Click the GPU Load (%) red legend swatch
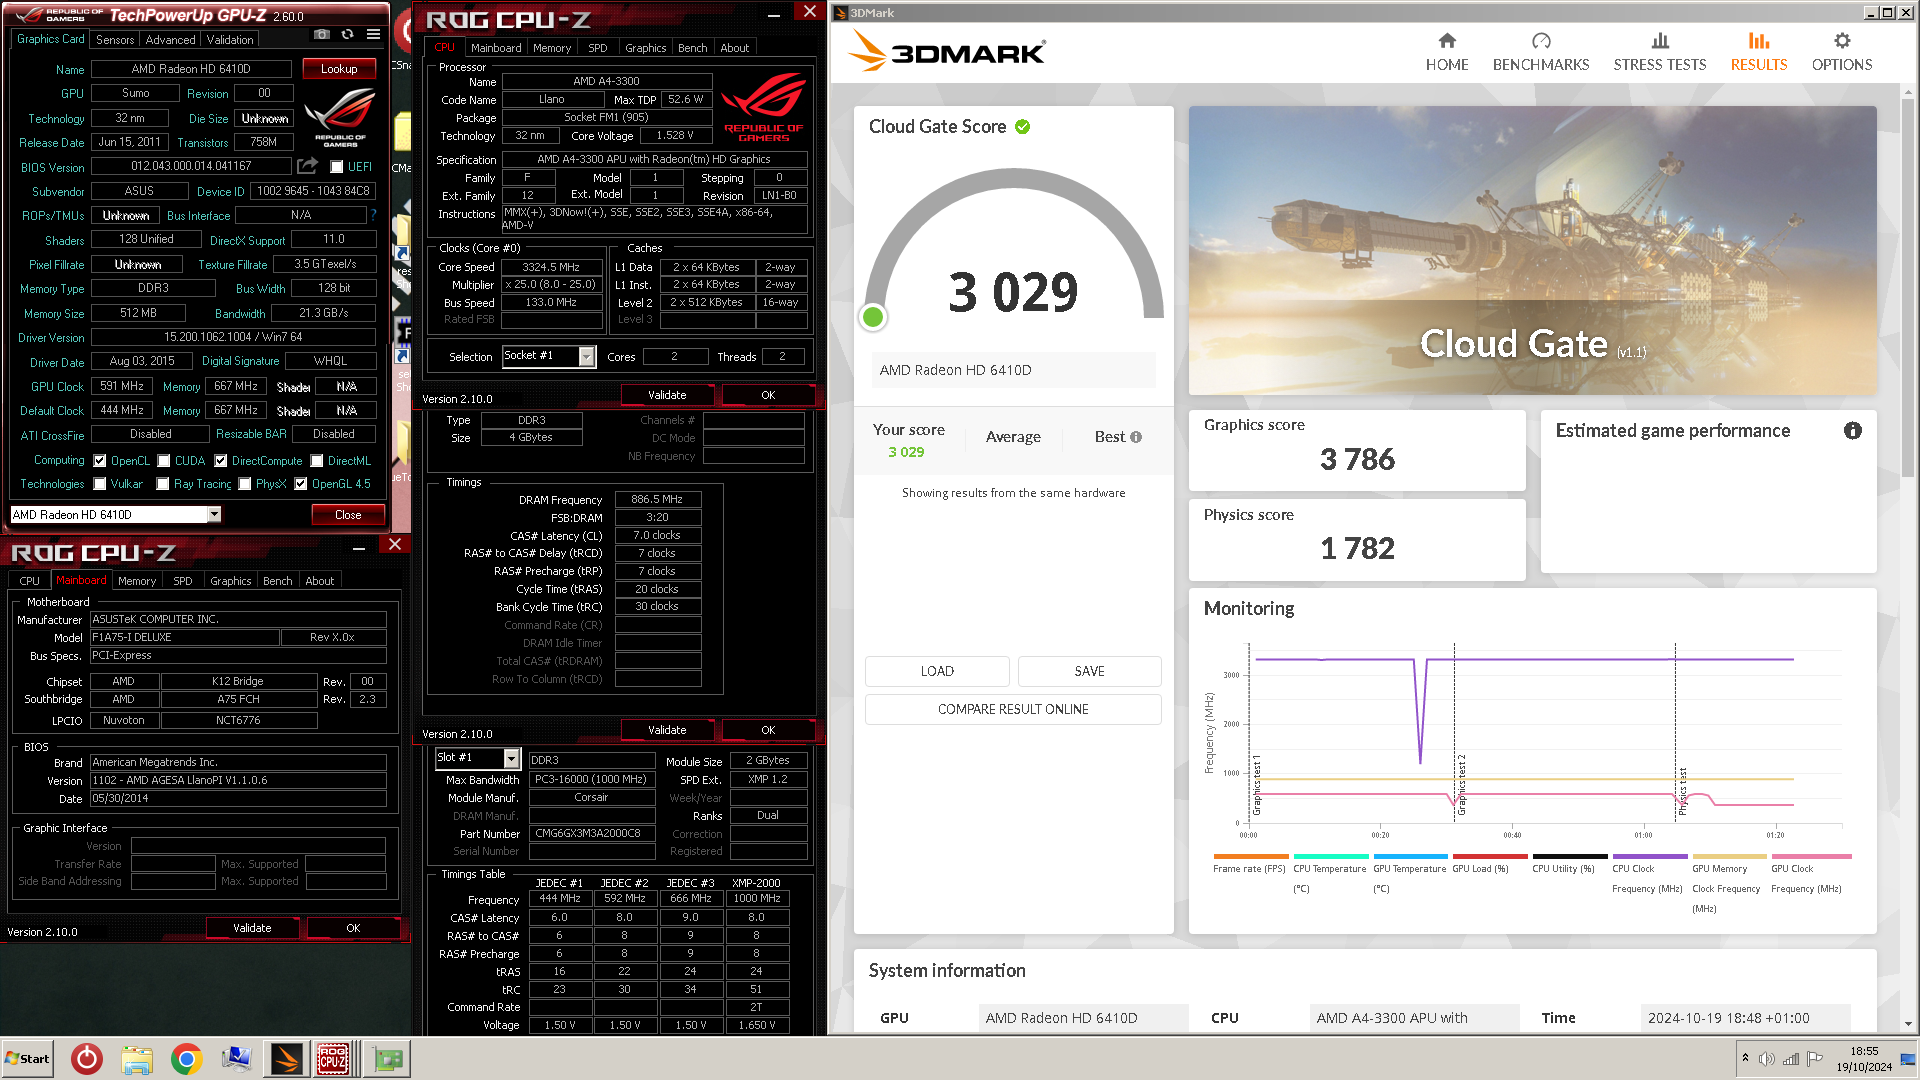The image size is (1920, 1080). pyautogui.click(x=1490, y=857)
